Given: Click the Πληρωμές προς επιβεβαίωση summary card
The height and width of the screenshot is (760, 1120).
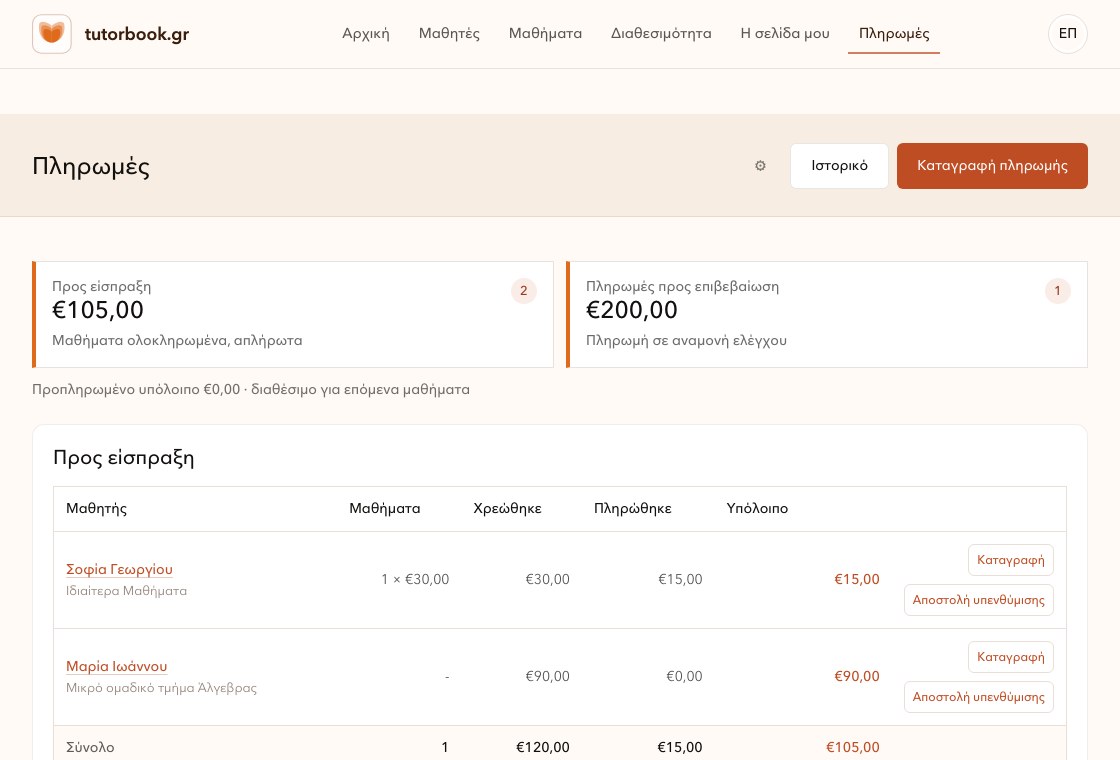Looking at the screenshot, I should 826,314.
